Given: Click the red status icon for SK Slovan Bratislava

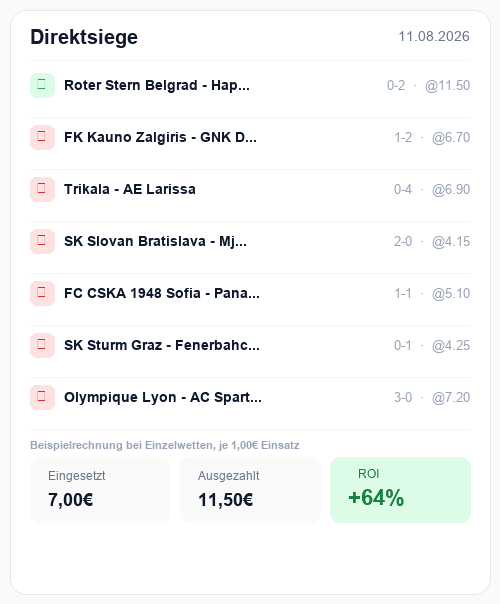Looking at the screenshot, I should coord(42,241).
